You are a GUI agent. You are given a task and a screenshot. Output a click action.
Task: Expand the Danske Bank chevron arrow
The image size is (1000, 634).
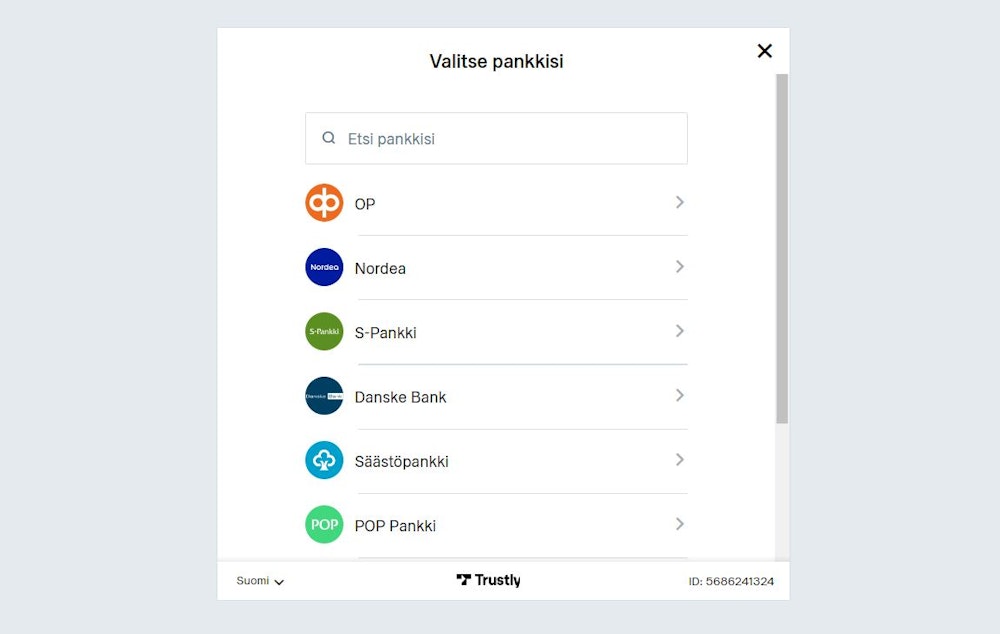pos(680,395)
